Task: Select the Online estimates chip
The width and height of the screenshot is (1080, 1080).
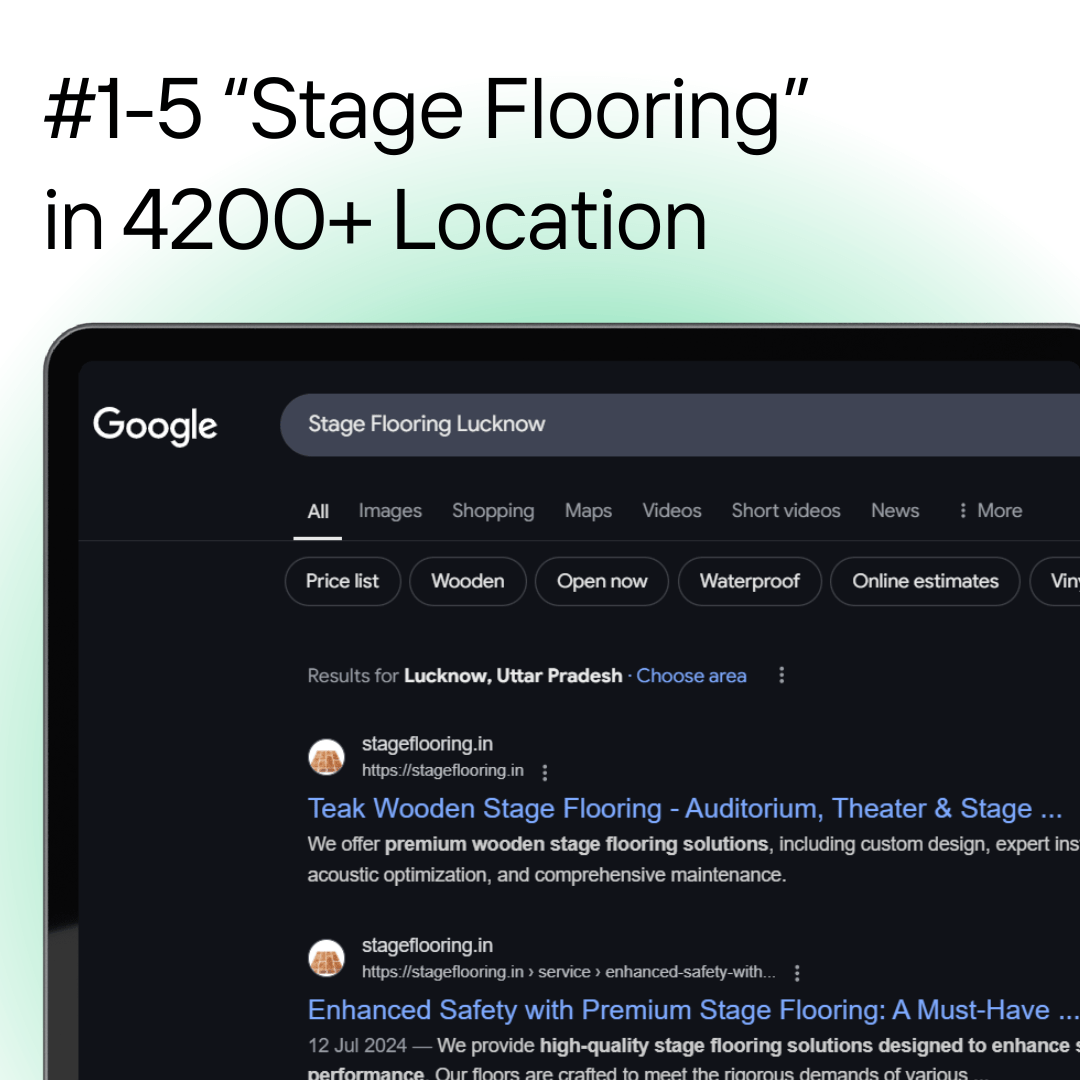Action: pyautogui.click(x=925, y=581)
